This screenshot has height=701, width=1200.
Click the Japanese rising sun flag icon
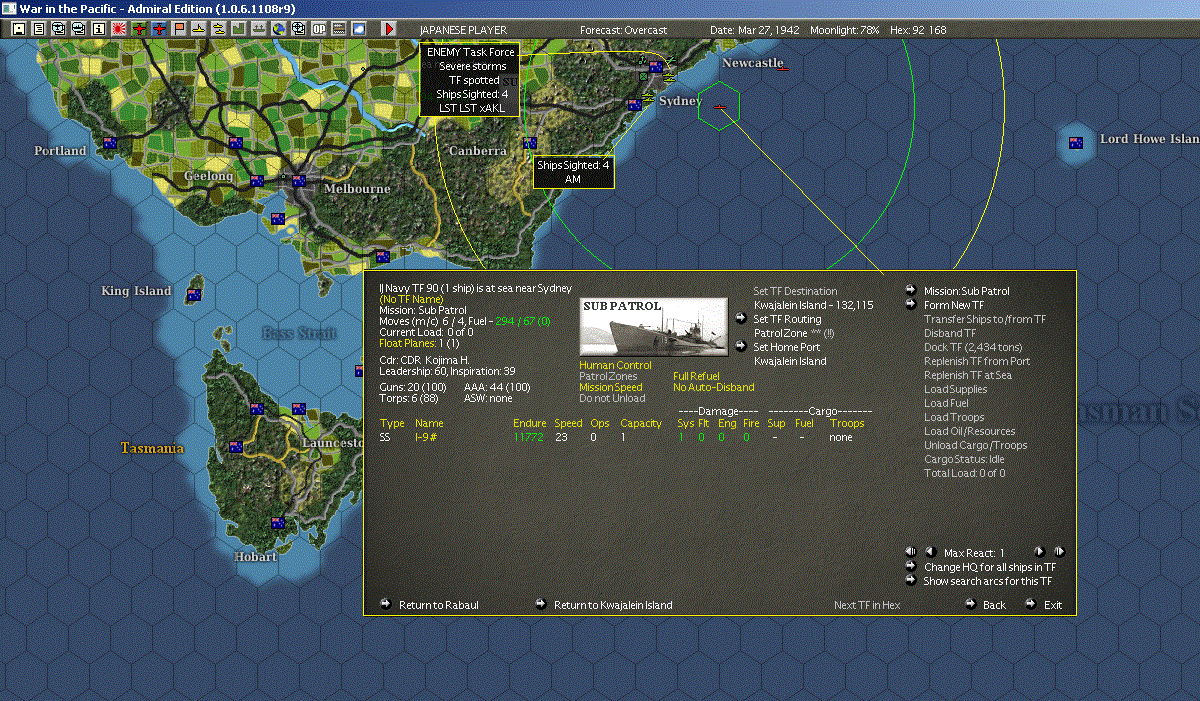point(119,29)
